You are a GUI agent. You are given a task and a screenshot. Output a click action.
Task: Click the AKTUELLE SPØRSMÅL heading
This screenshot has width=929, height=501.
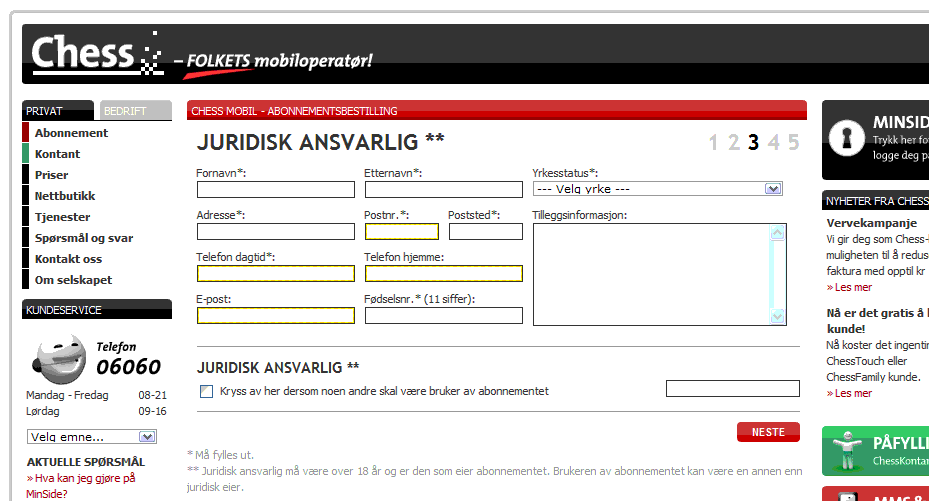coord(86,462)
